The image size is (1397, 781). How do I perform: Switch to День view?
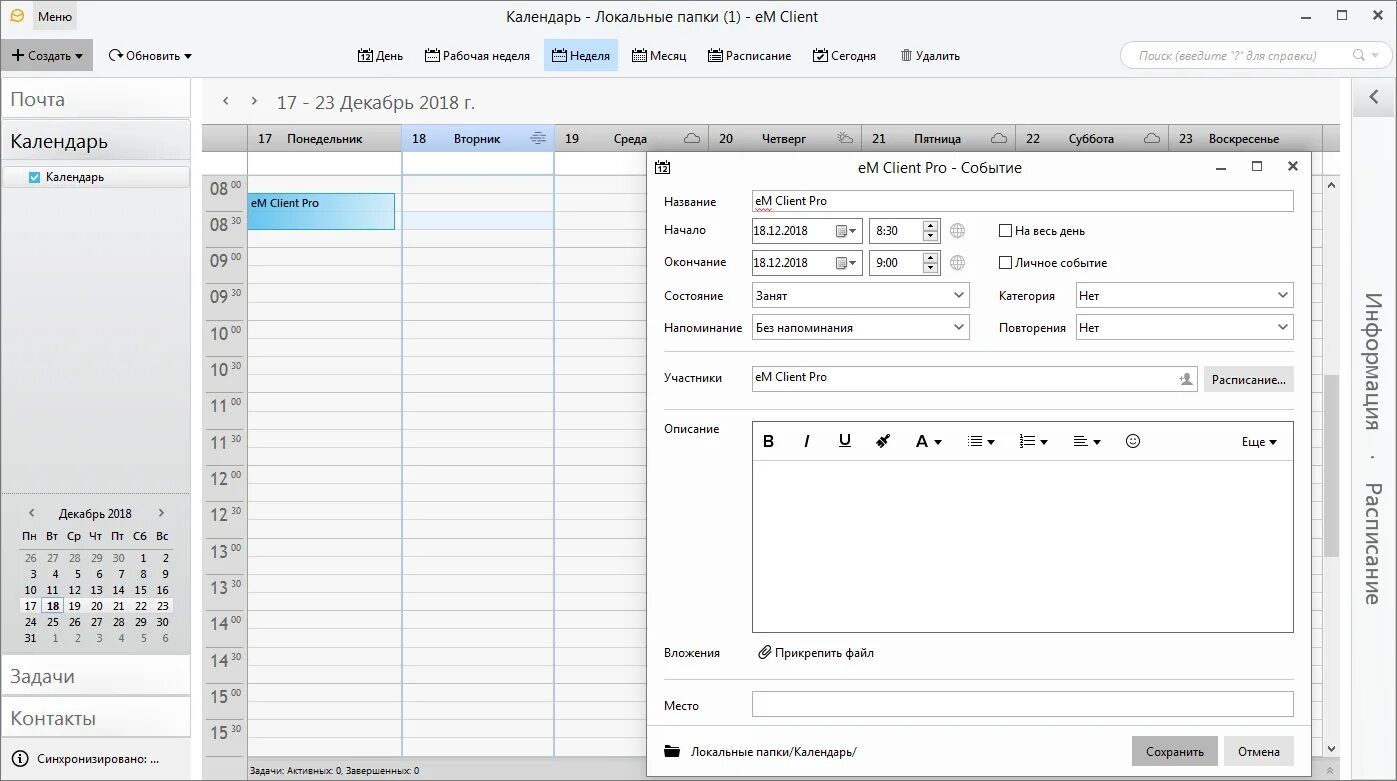click(x=380, y=56)
